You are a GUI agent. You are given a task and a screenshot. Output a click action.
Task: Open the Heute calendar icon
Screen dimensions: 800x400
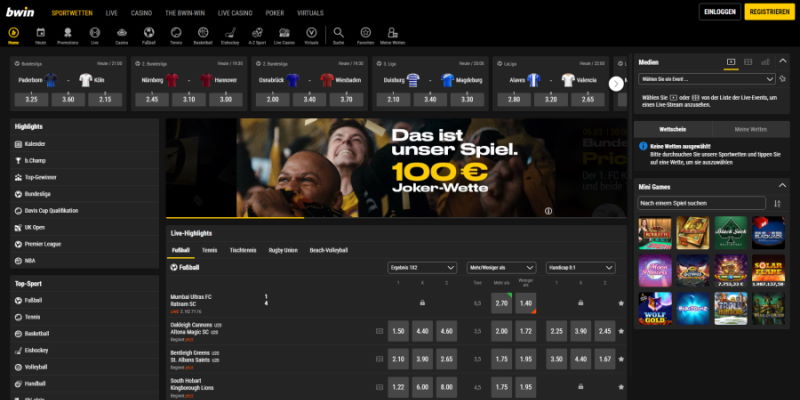41,33
